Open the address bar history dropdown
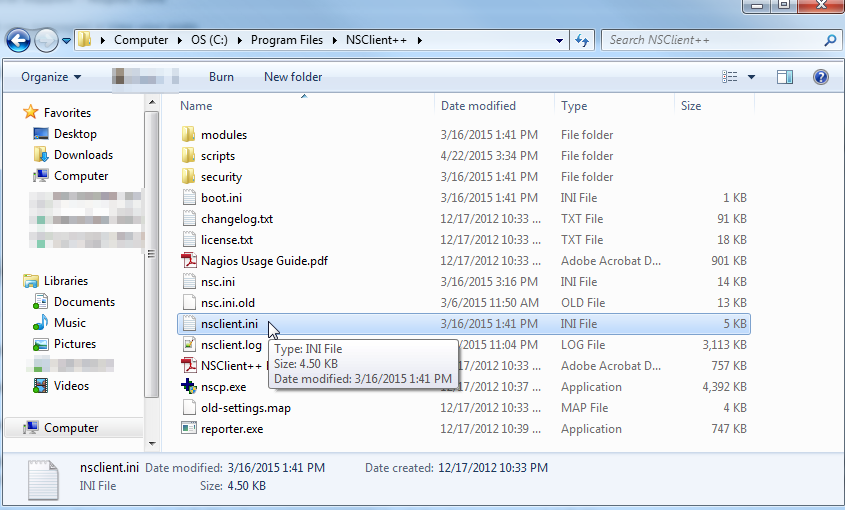Screen dimensions: 845x510 click(559, 40)
